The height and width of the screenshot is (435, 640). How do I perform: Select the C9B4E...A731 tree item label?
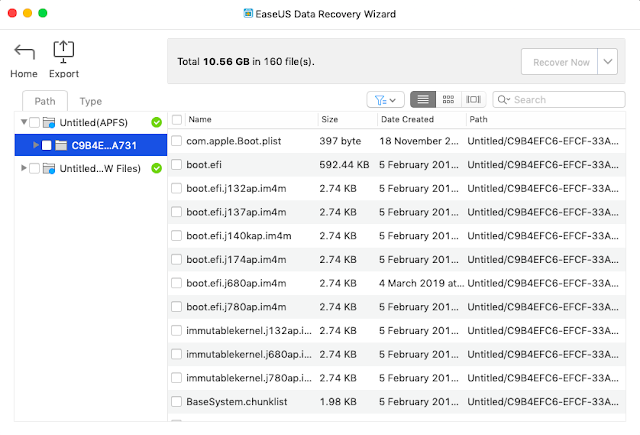click(x=104, y=145)
